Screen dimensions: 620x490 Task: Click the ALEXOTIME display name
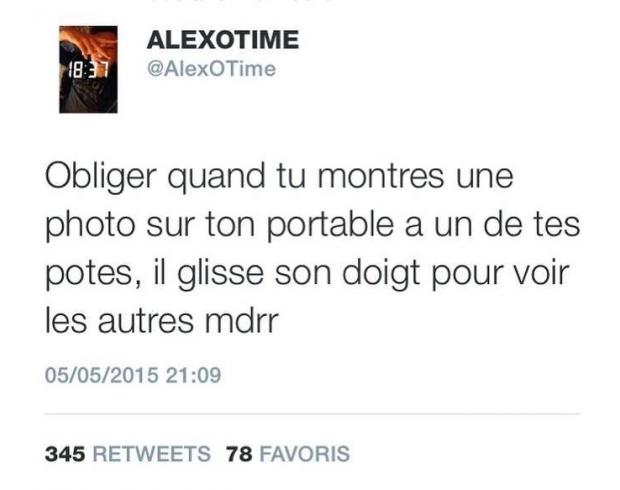point(223,40)
